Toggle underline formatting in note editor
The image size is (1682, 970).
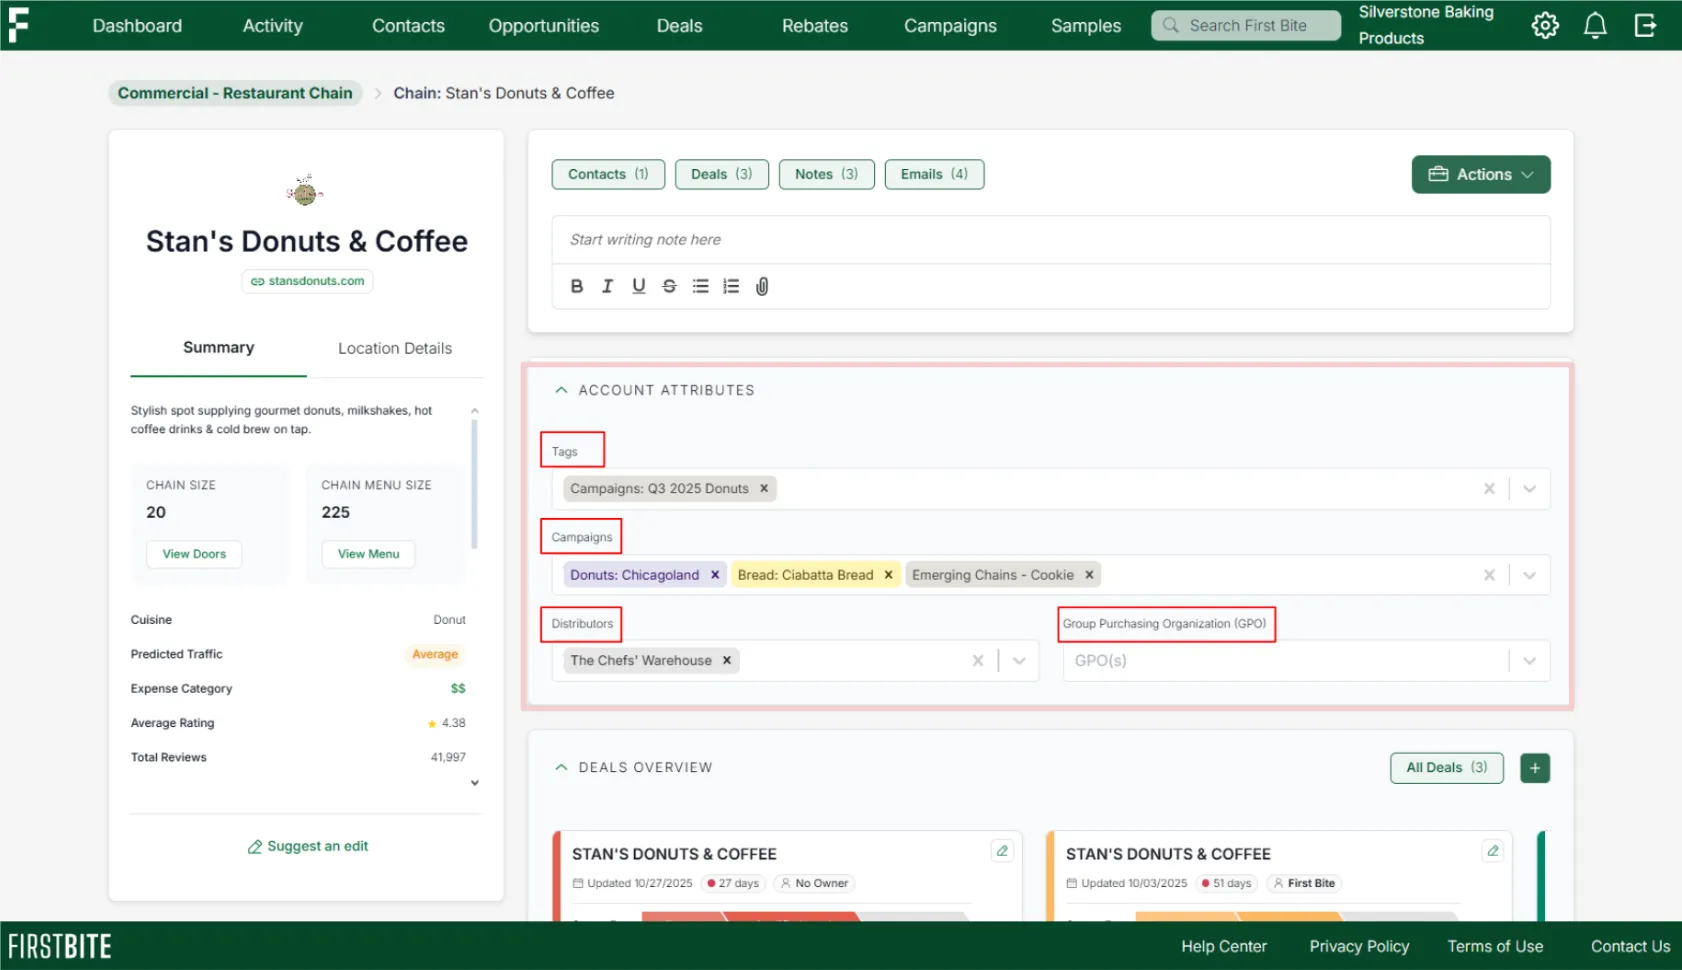point(638,286)
